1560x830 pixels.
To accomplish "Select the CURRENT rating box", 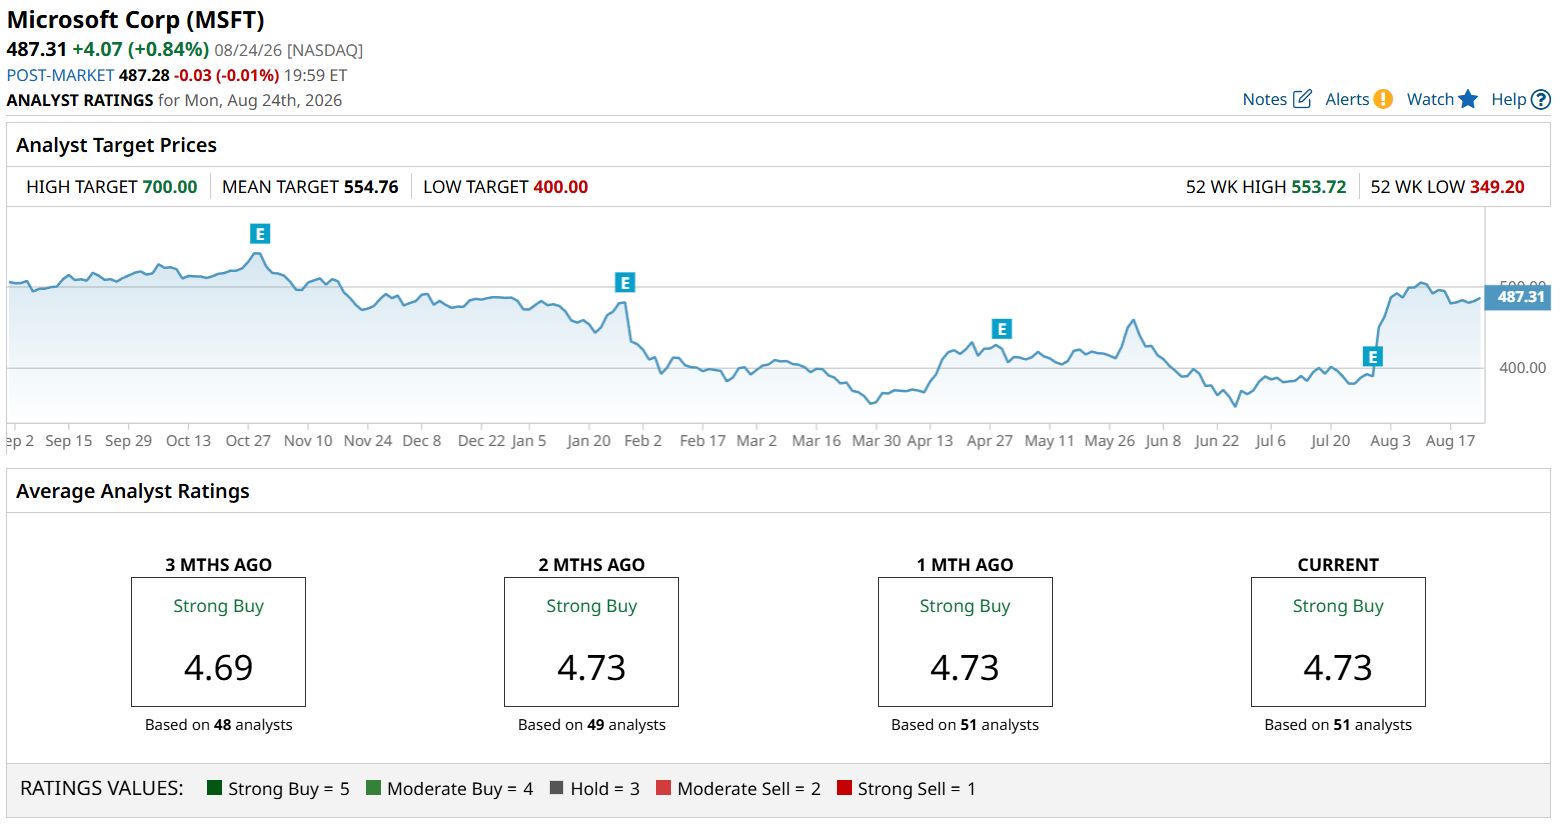I will (1338, 642).
